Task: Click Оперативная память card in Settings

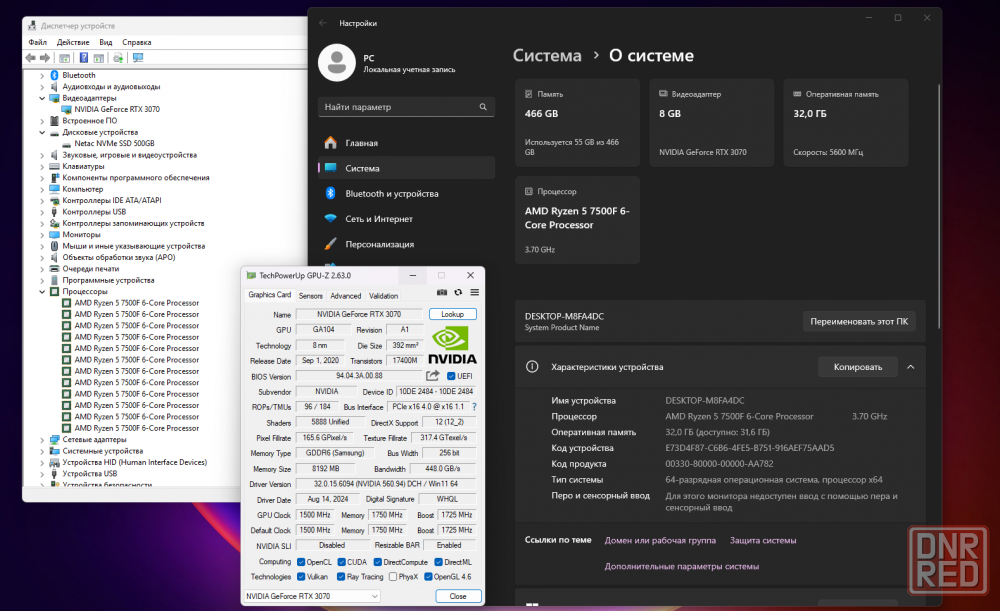Action: point(846,123)
